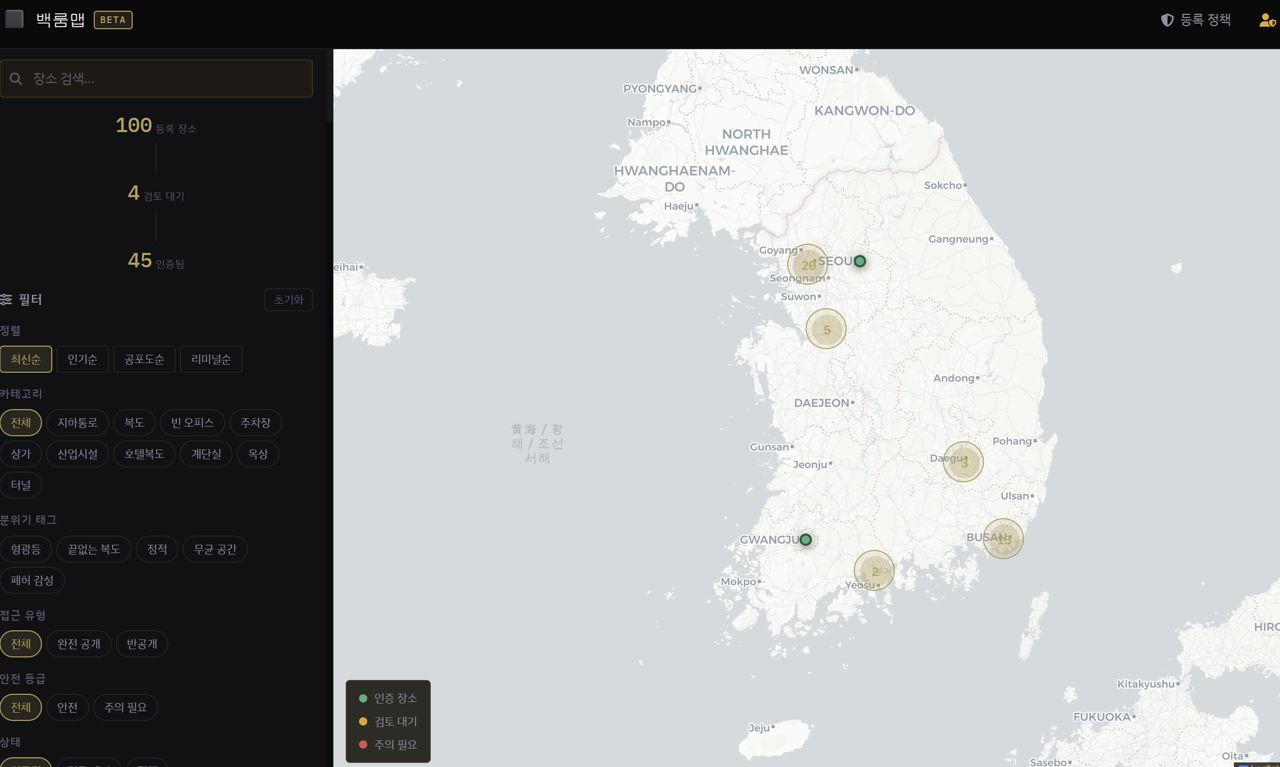Sort by 공포도순
The height and width of the screenshot is (767, 1280).
tap(144, 359)
